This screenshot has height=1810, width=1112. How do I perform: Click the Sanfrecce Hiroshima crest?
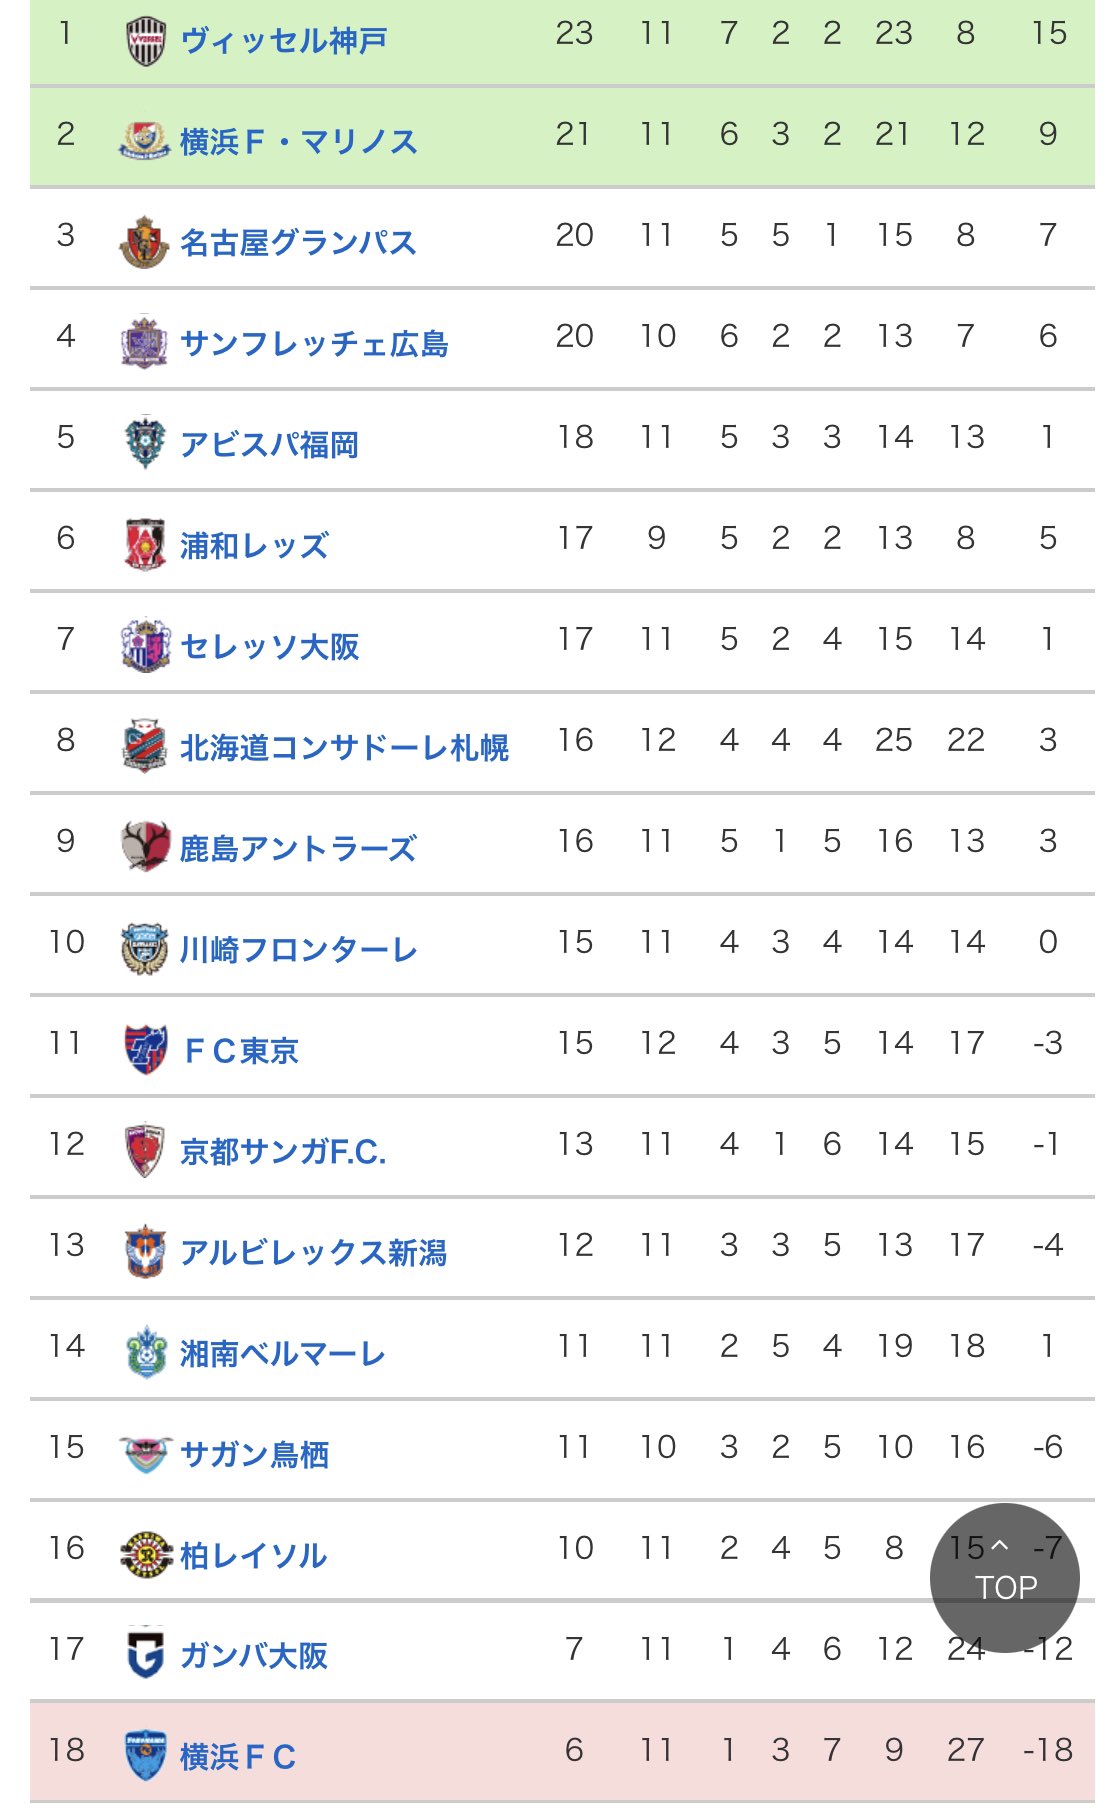[x=145, y=343]
